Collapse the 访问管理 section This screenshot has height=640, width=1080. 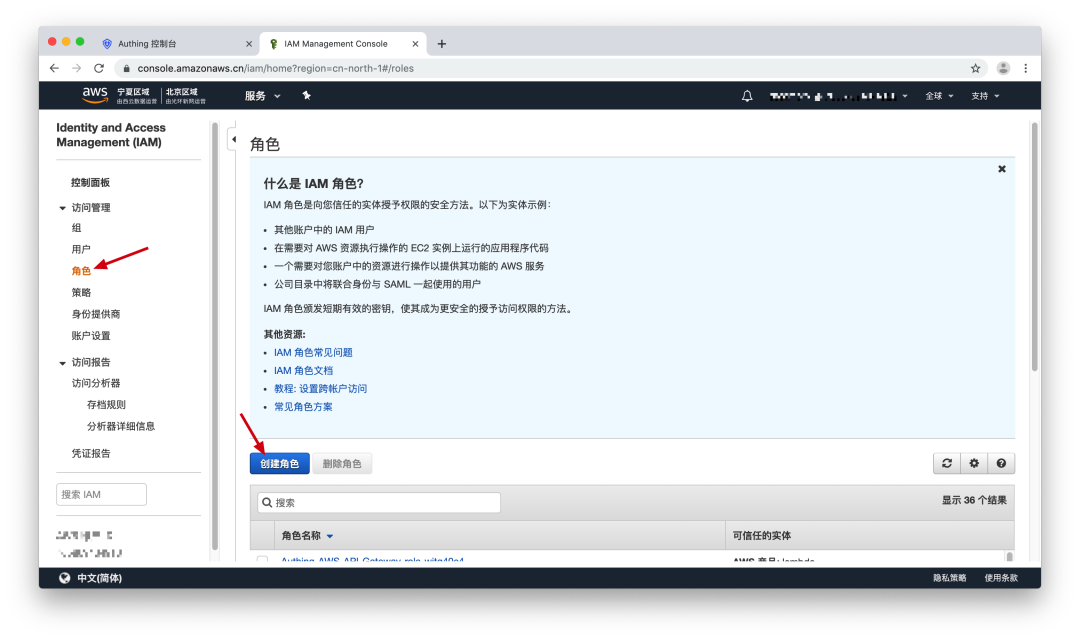tap(62, 207)
